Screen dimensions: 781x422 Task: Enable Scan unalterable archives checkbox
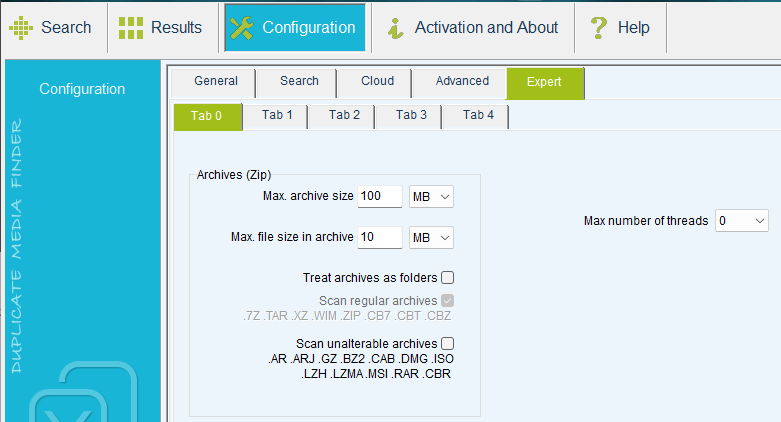pos(447,343)
